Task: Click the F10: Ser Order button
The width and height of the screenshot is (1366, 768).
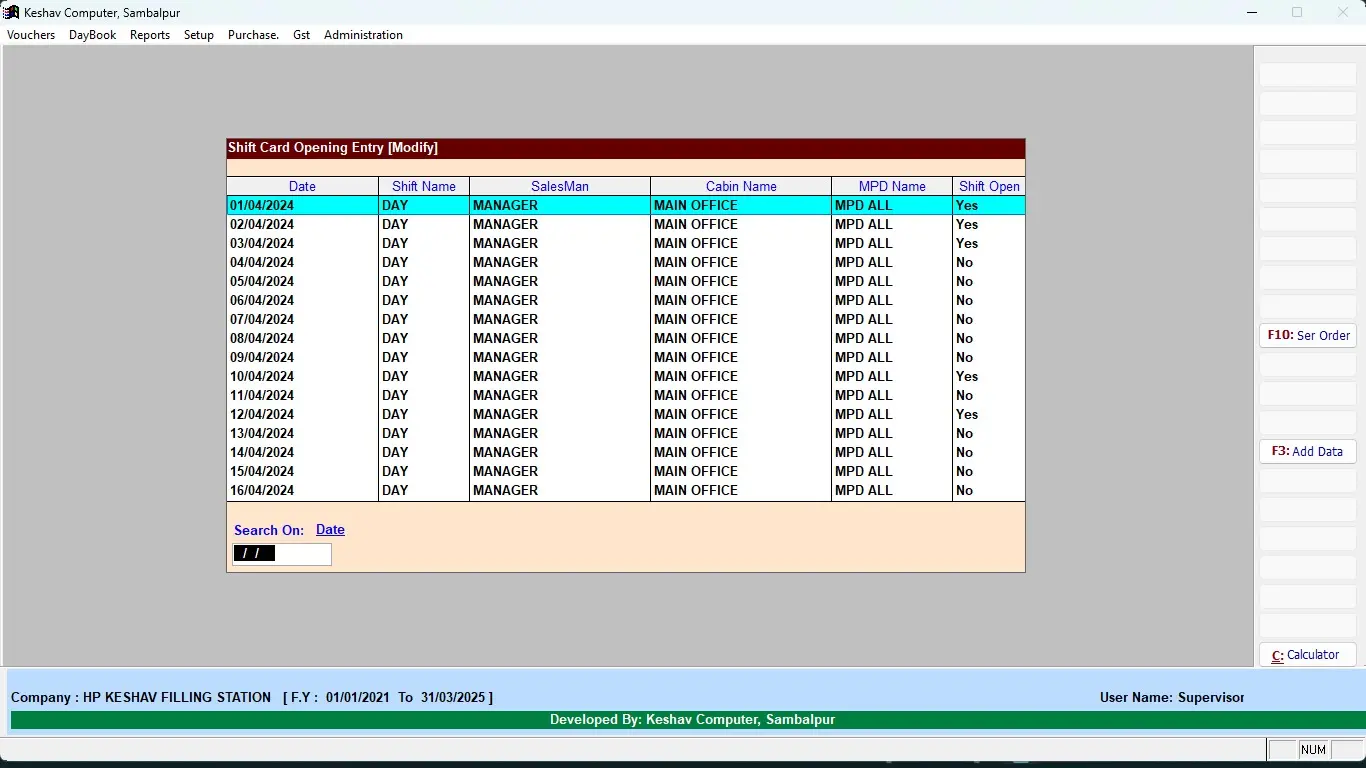Action: pos(1308,336)
